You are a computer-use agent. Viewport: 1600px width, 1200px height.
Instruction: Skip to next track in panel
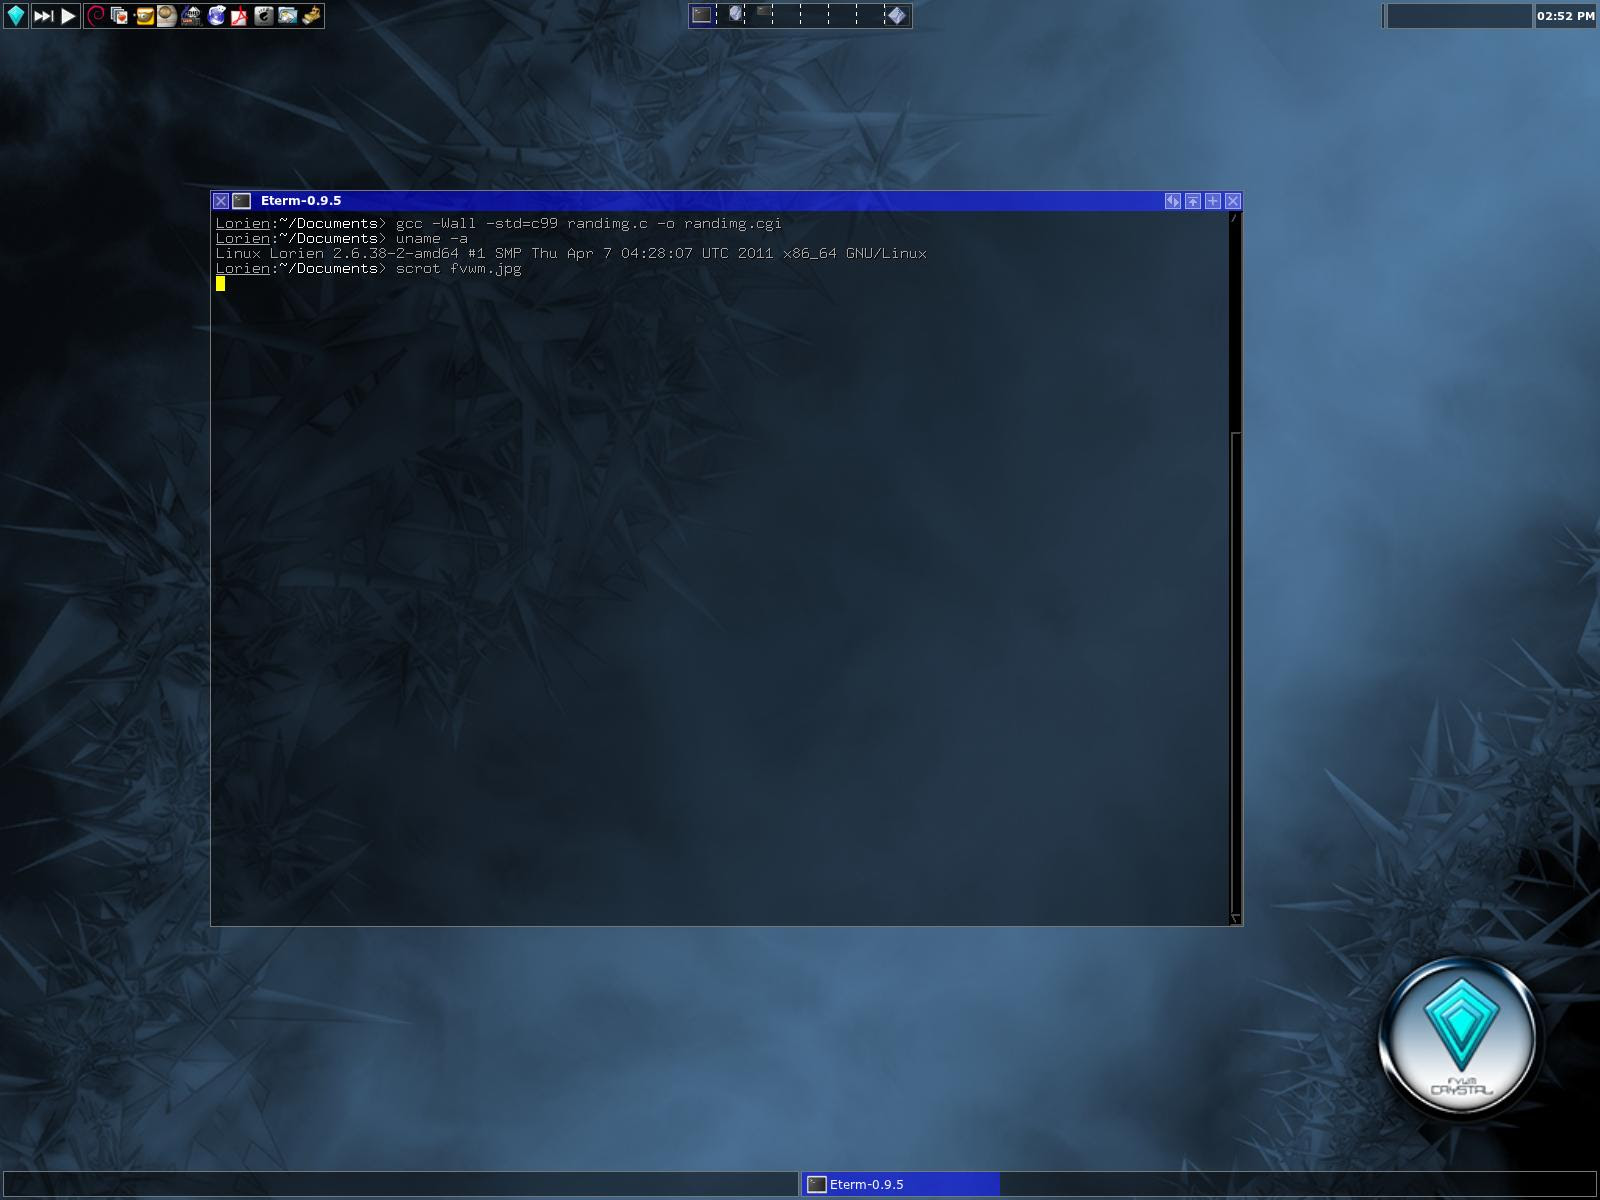(44, 16)
